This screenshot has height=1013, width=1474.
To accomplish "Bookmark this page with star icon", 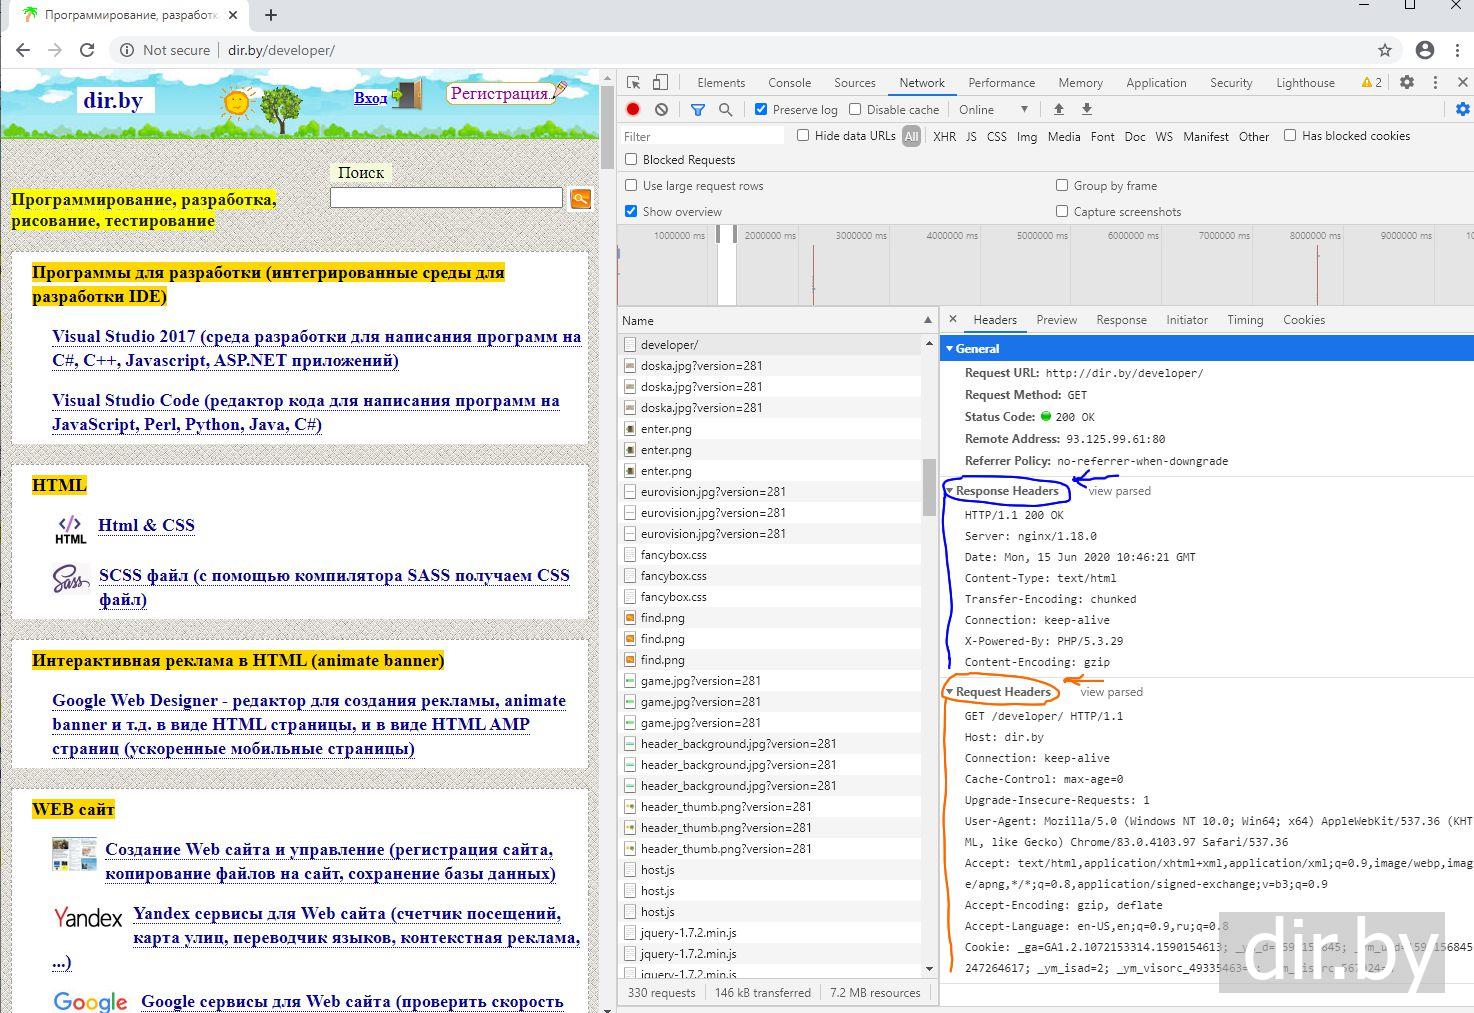I will (x=1385, y=50).
